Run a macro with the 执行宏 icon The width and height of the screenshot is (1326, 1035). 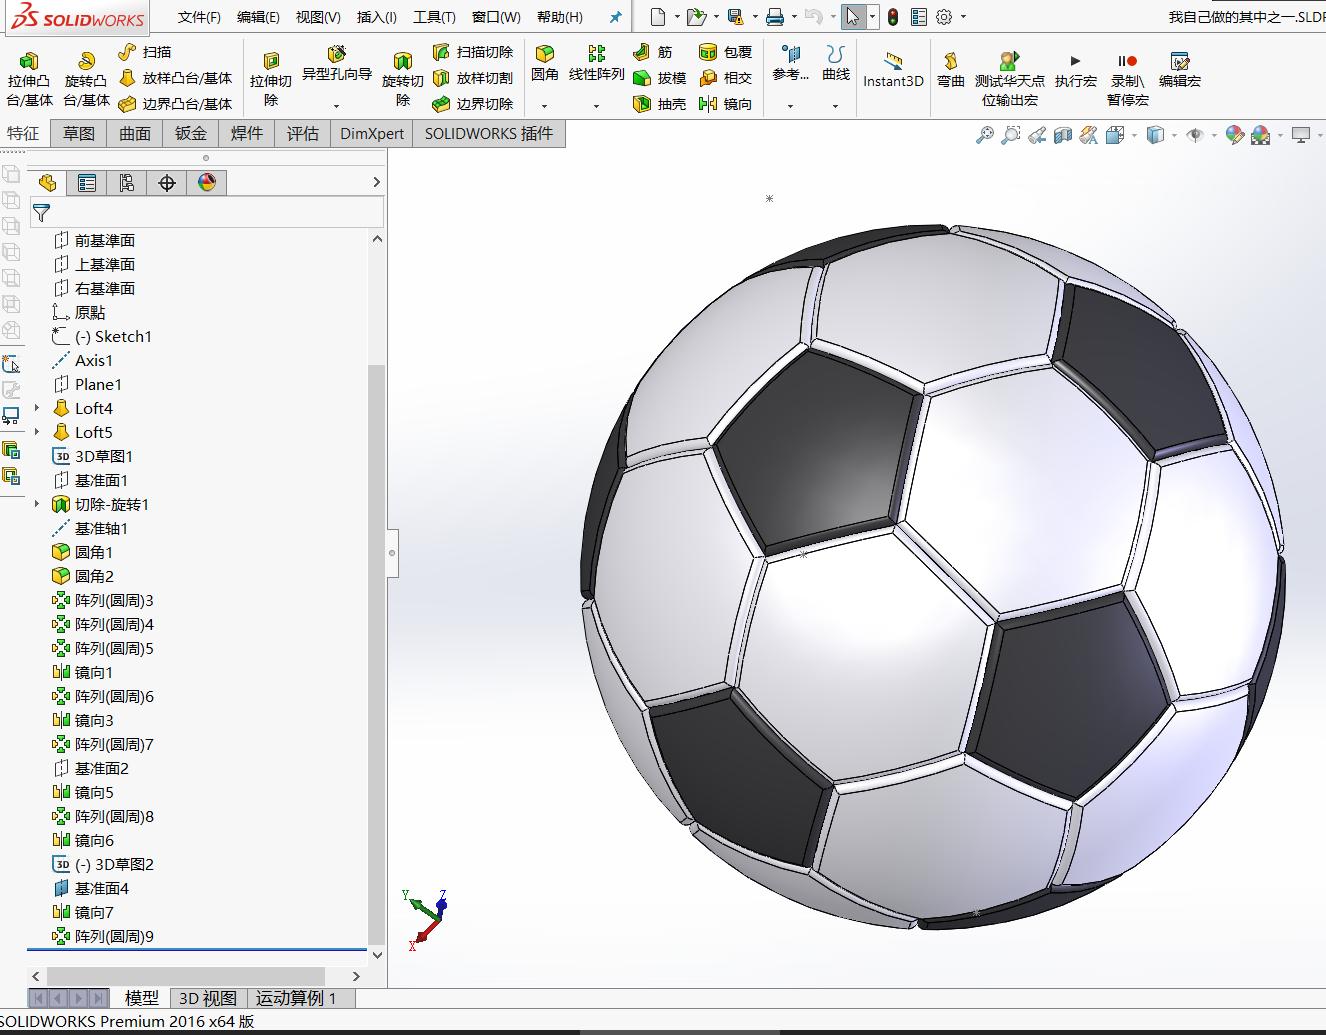[1075, 68]
